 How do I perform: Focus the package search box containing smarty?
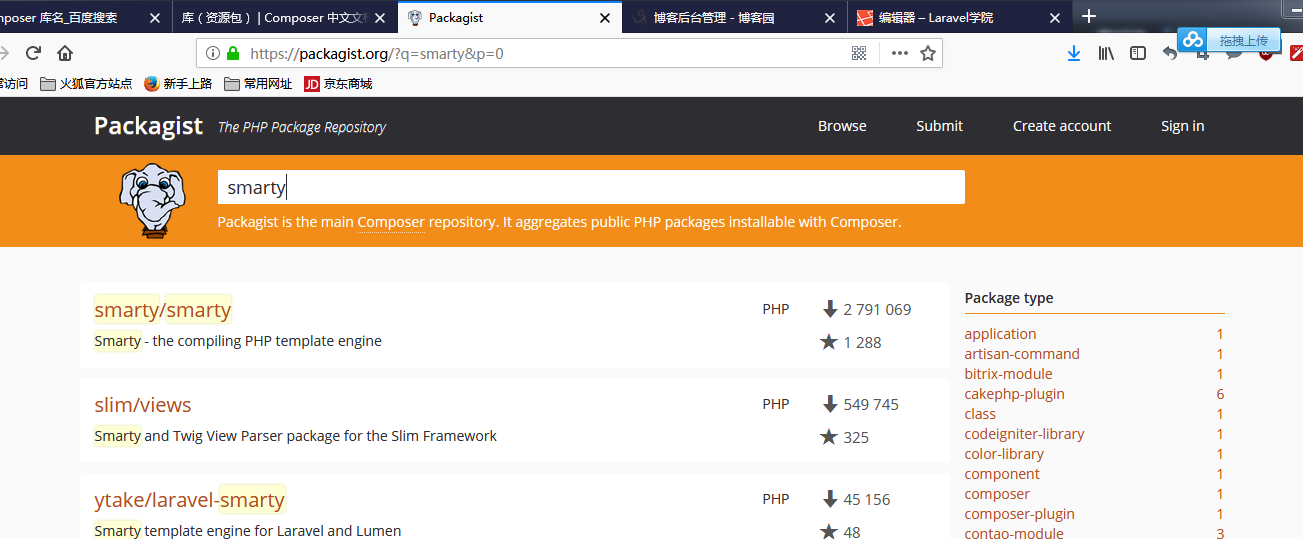[591, 187]
